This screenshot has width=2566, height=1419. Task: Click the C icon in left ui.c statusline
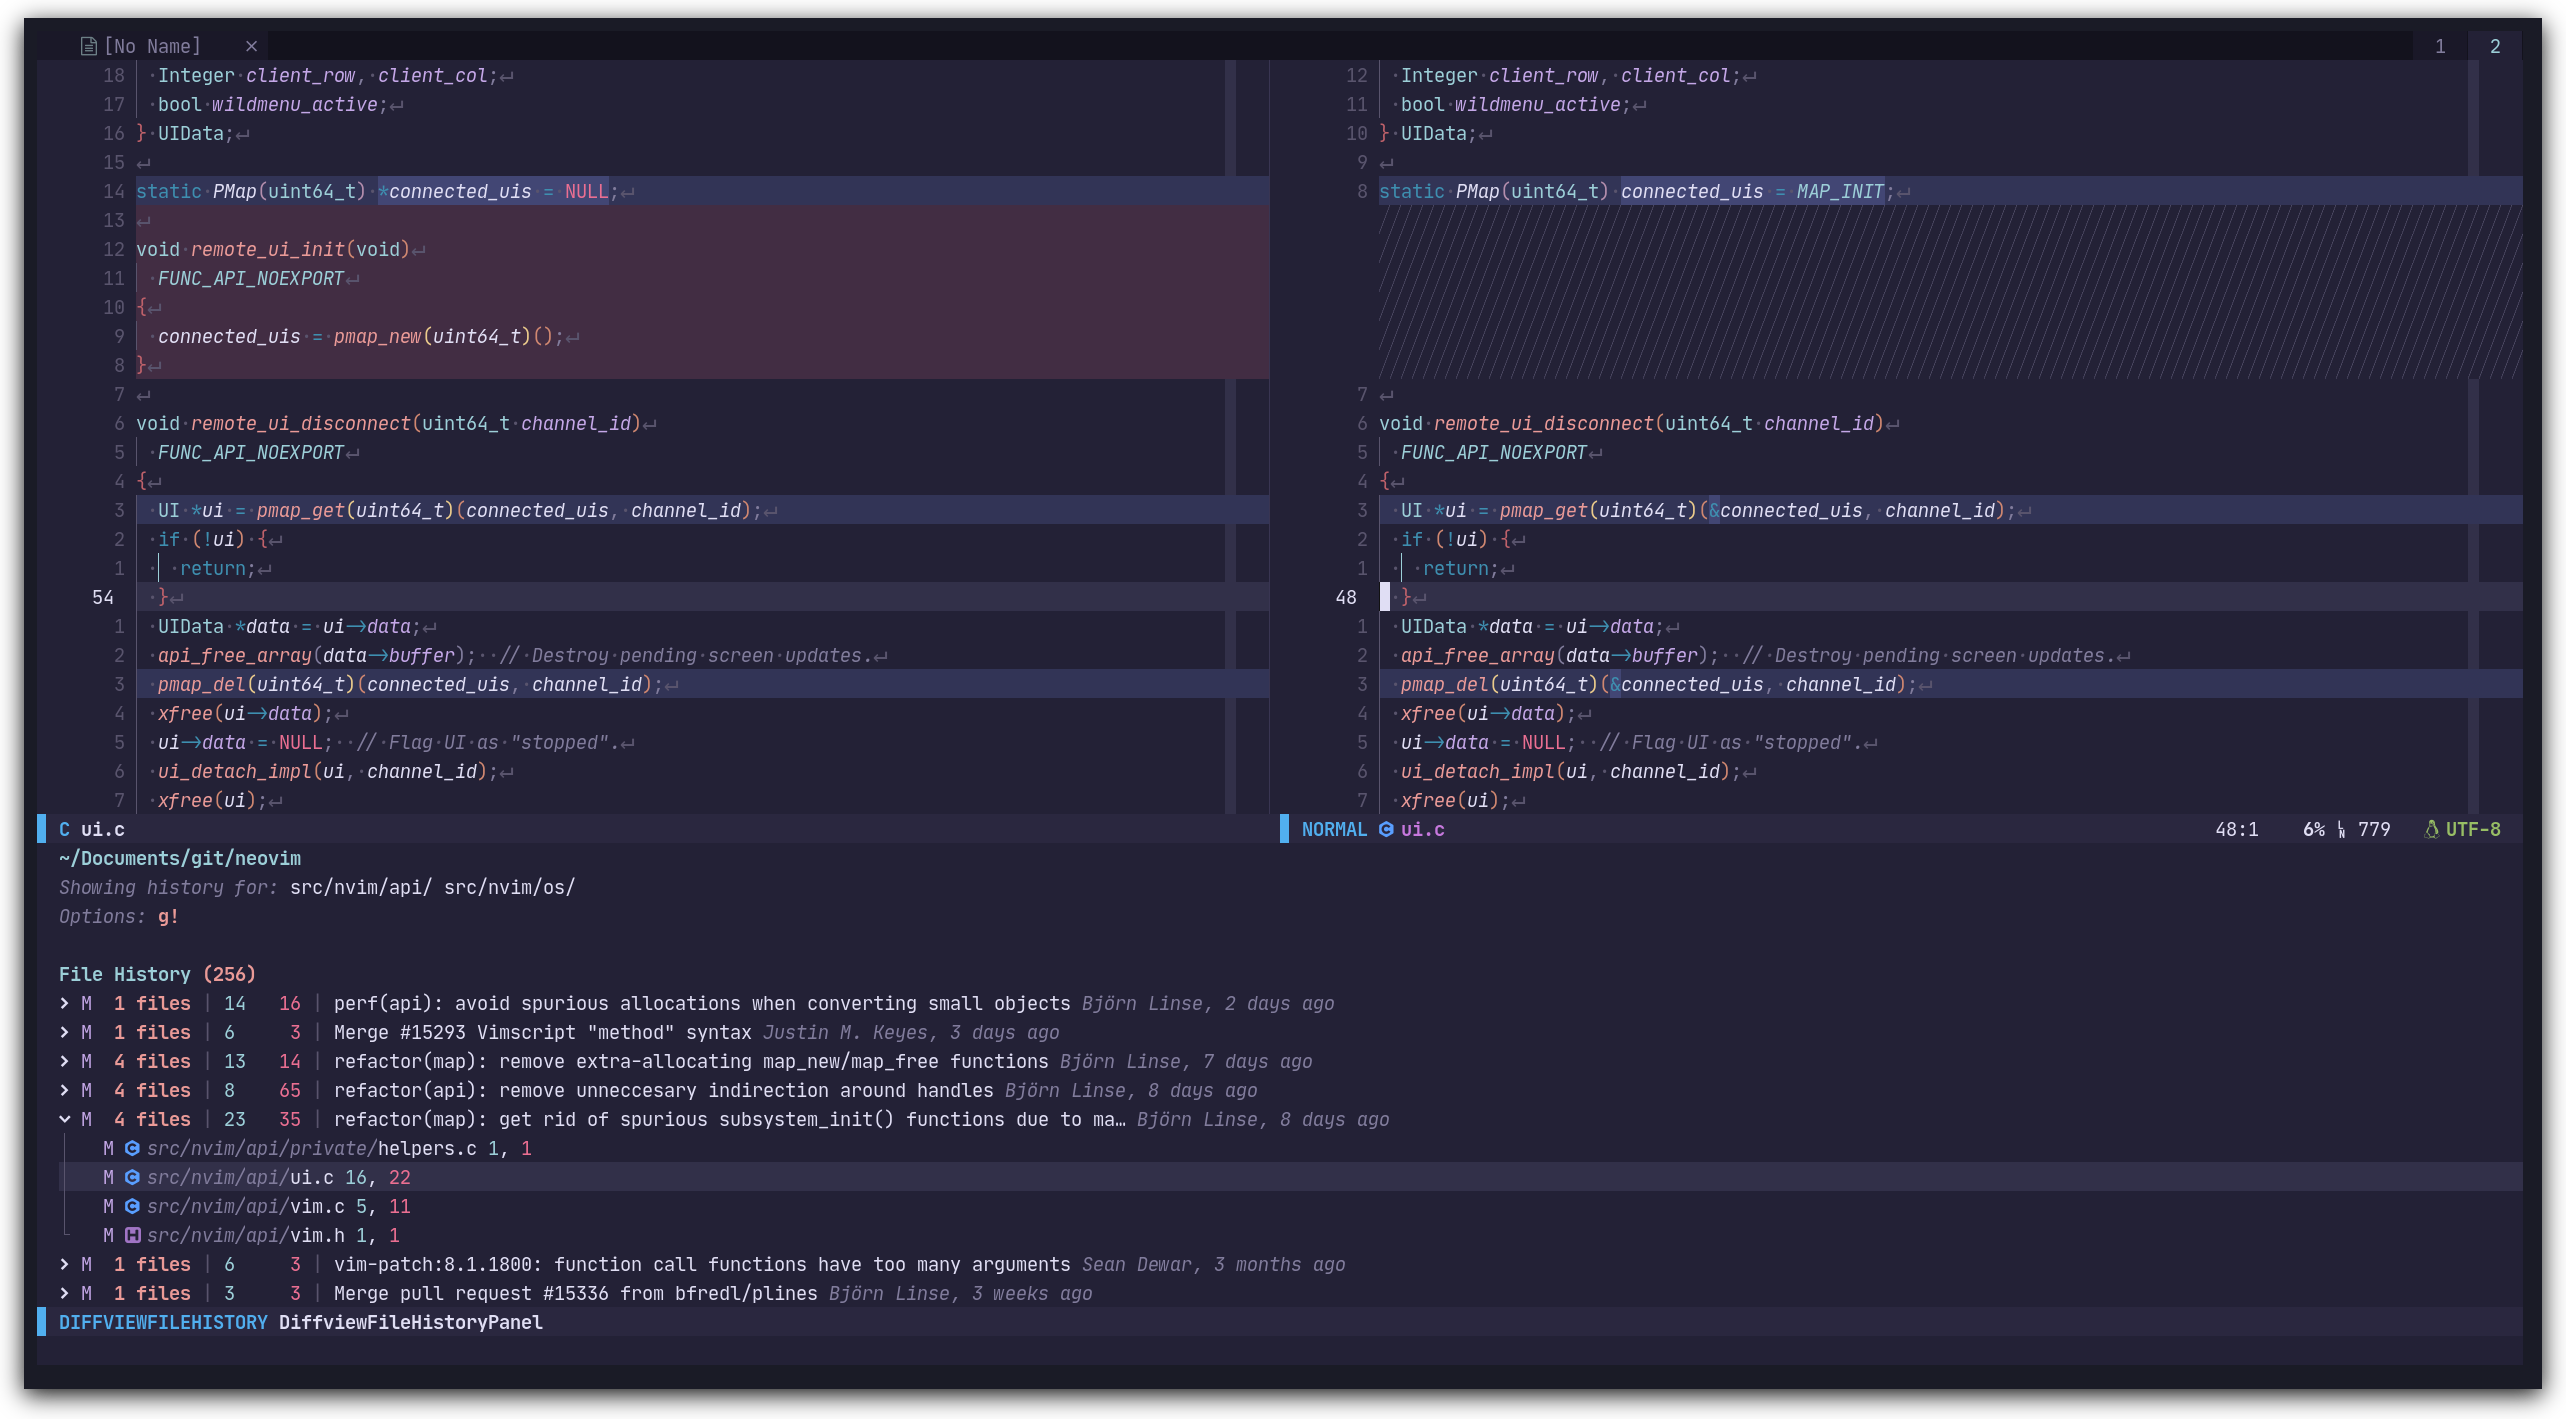[65, 829]
